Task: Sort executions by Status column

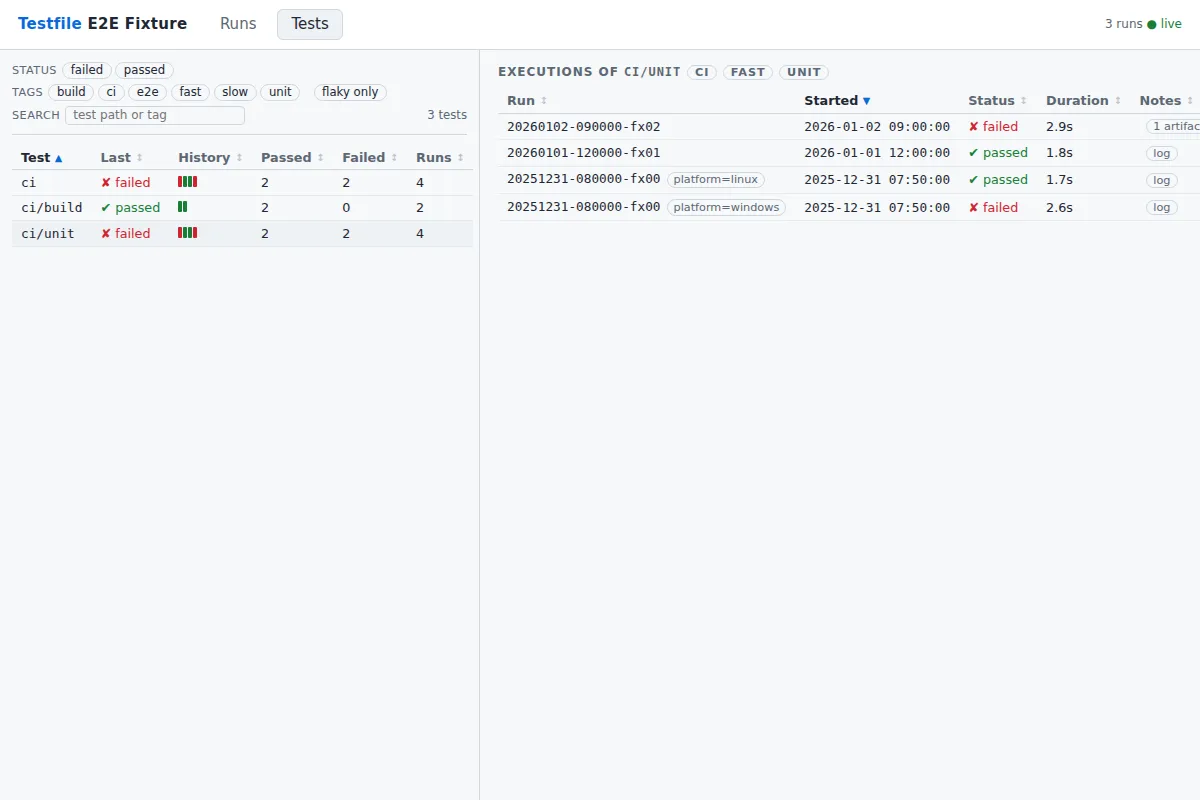Action: pos(998,101)
